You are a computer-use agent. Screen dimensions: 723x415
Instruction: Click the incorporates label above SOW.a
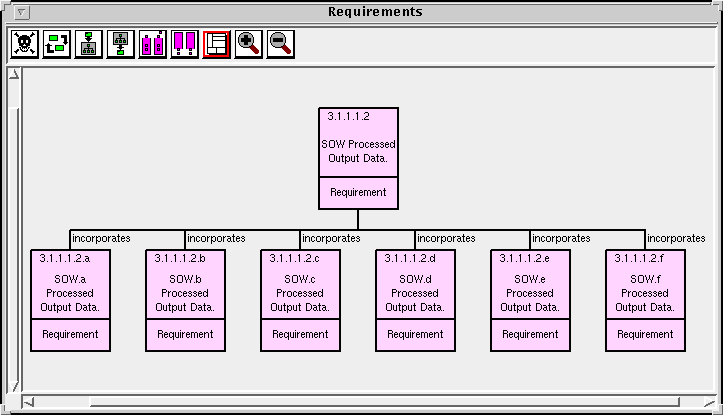pos(101,239)
